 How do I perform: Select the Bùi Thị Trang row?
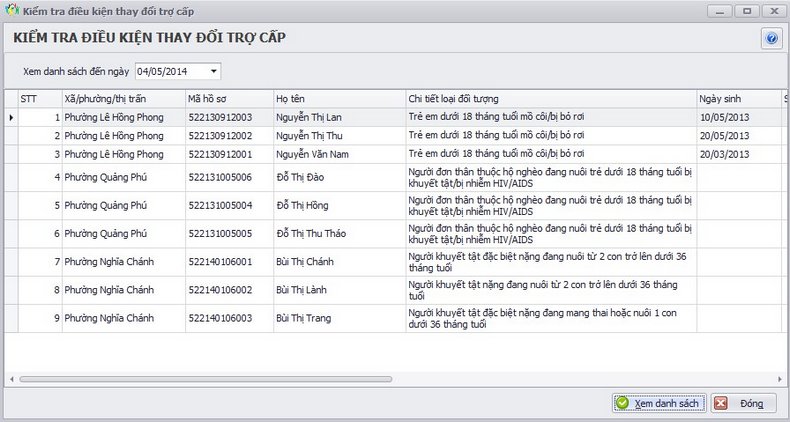pyautogui.click(x=393, y=318)
